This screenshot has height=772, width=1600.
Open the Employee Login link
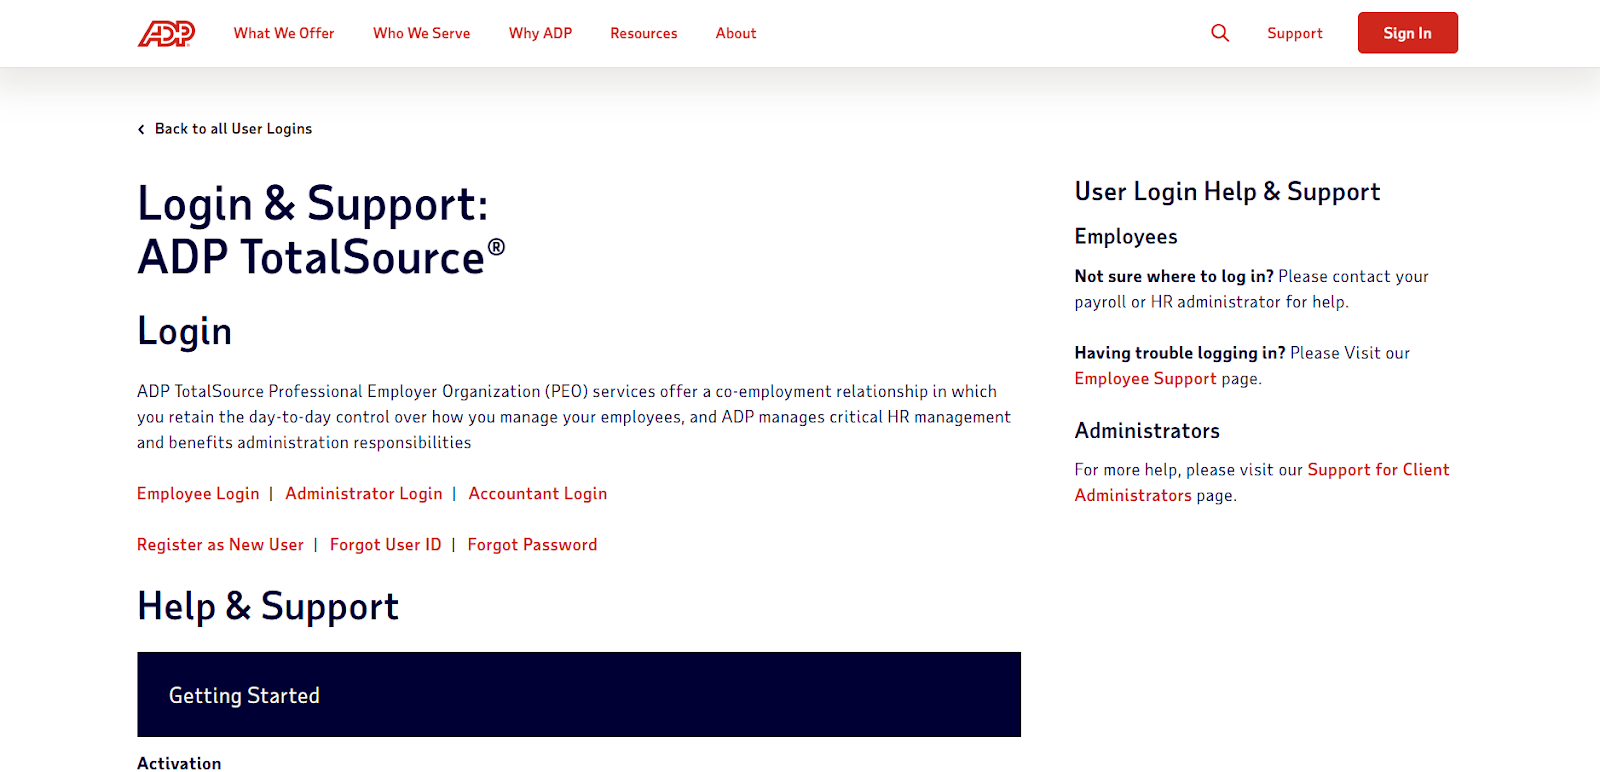tap(198, 494)
